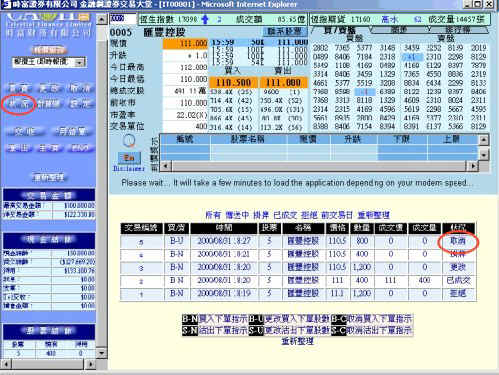Click the orange 111.000 ask price box
The image size is (499, 375).
tap(283, 82)
